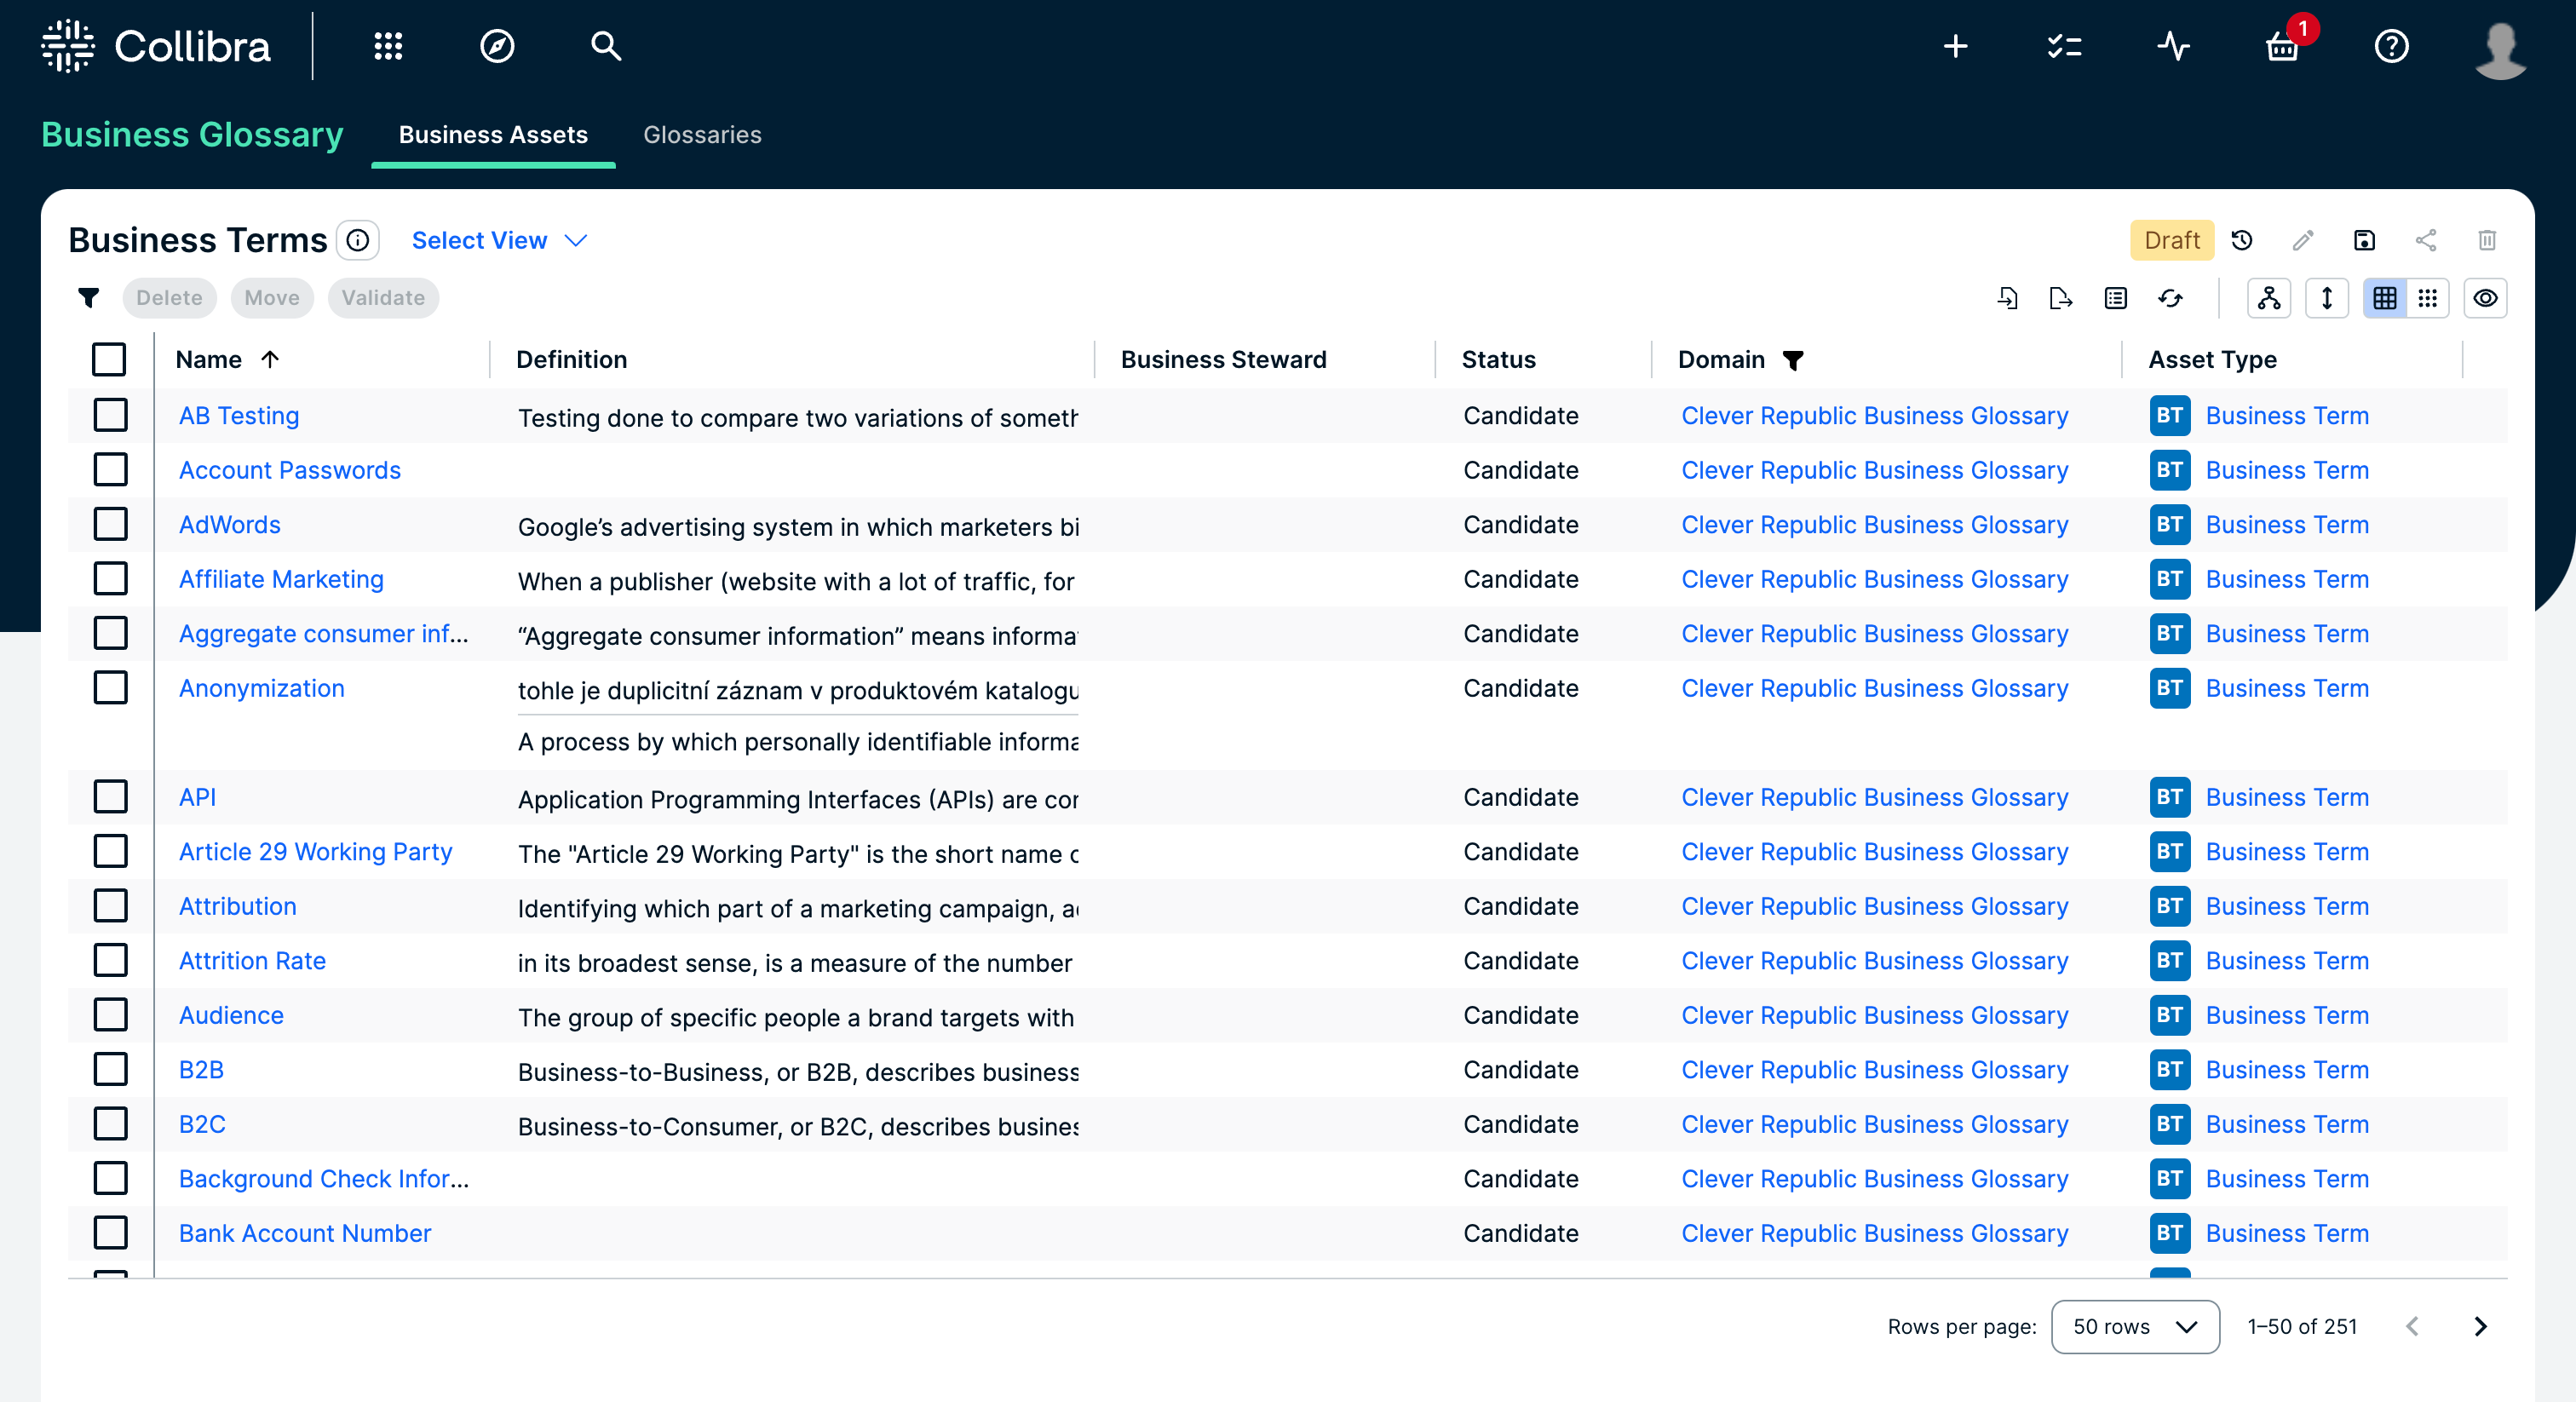Click the Audience row Business Term link
Viewport: 2576px width, 1402px height.
[x=2287, y=1016]
